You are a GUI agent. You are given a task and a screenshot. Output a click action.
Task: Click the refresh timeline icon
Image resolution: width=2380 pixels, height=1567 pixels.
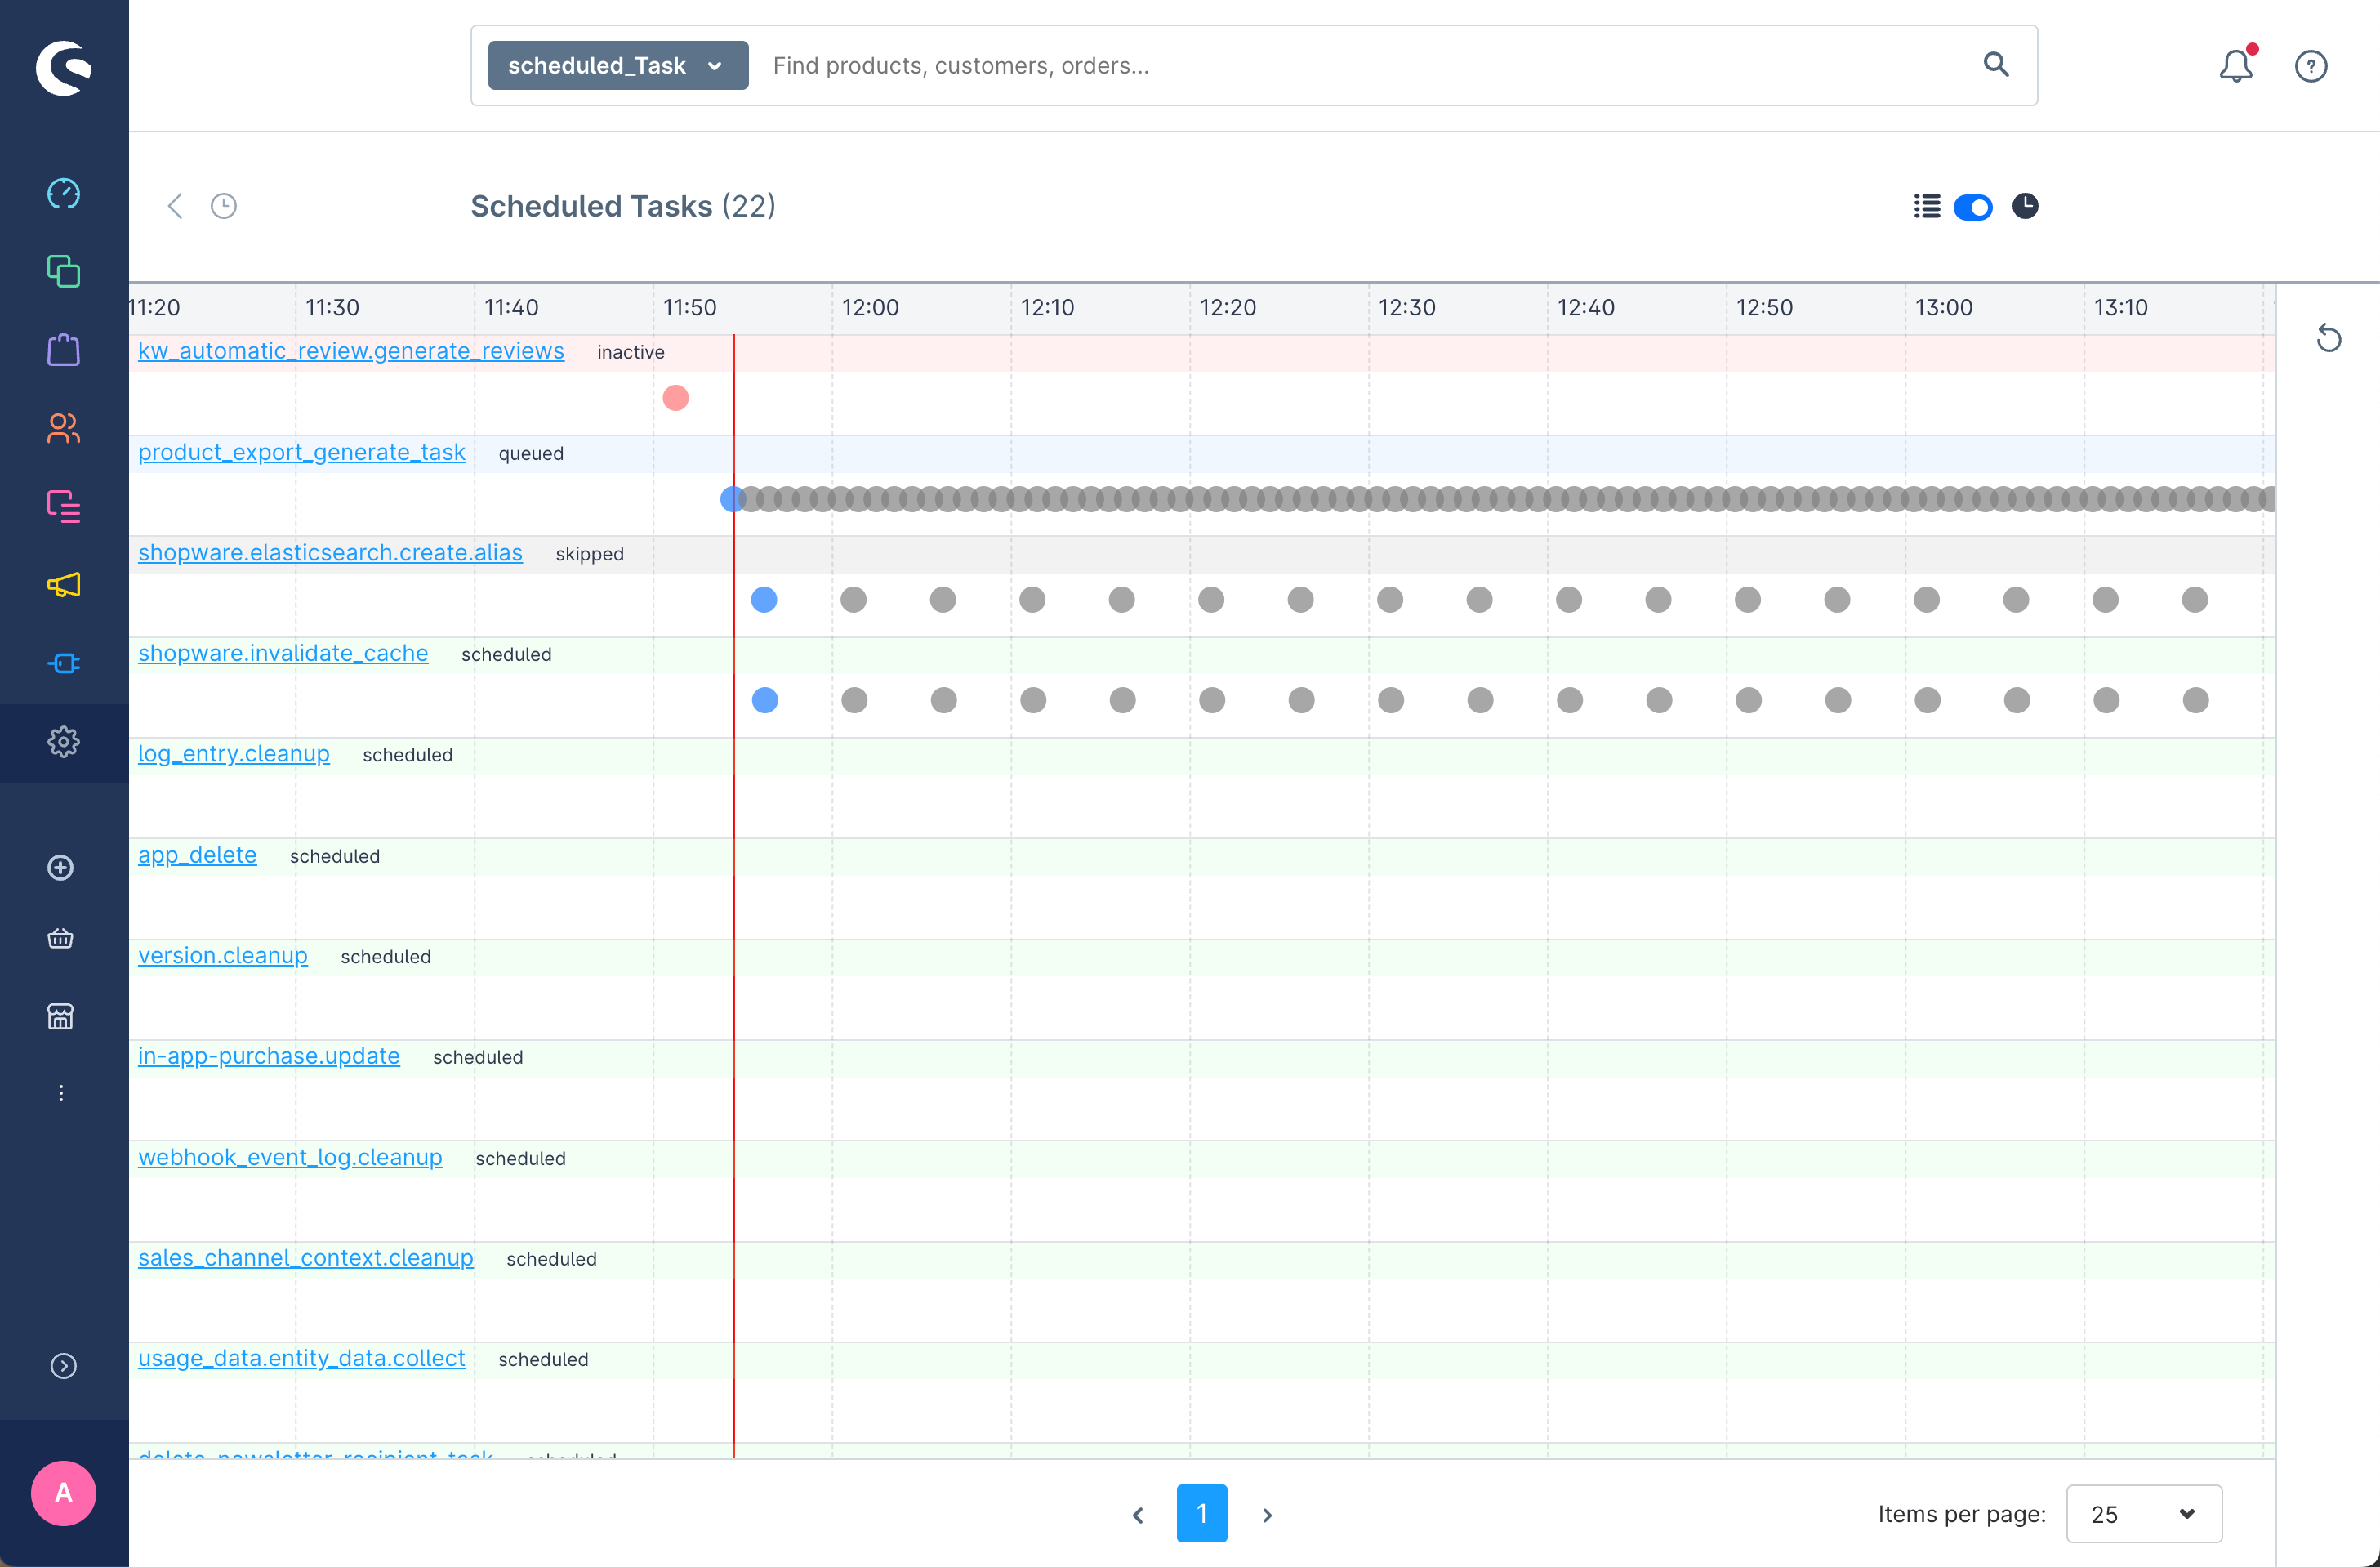2328,338
